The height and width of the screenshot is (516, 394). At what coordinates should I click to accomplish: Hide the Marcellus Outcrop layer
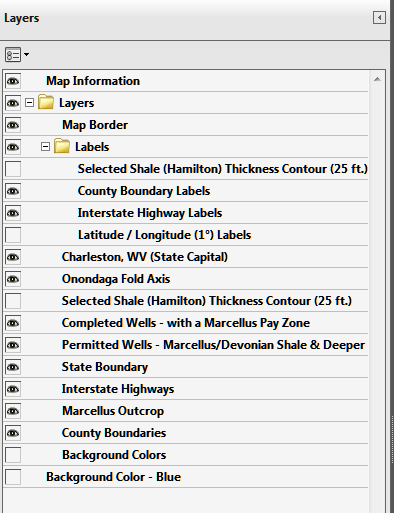click(x=13, y=411)
